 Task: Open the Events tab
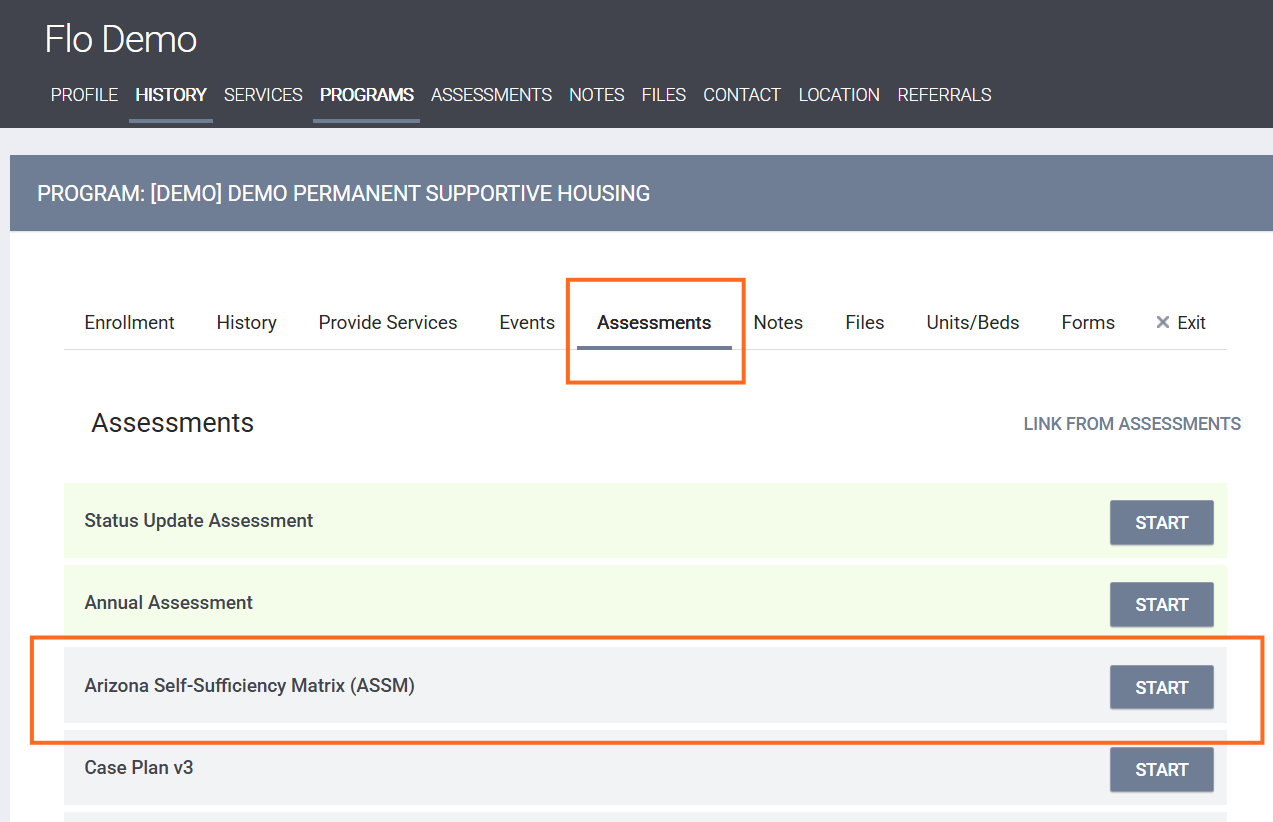coord(527,323)
